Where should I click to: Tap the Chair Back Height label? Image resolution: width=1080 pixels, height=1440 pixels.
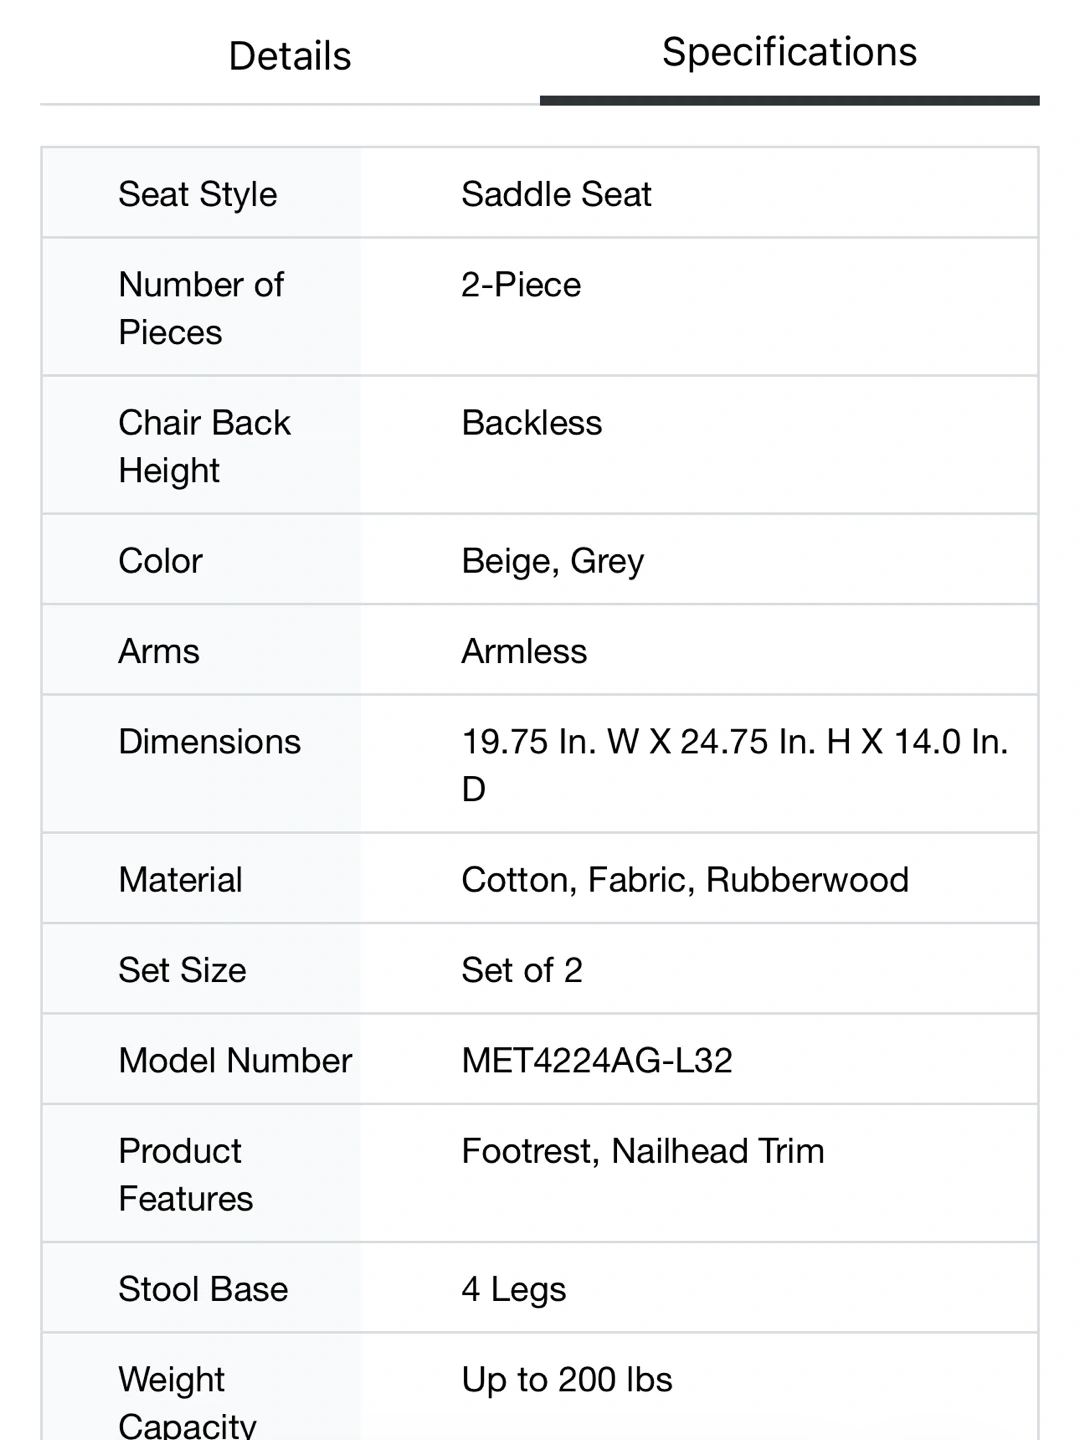tap(204, 446)
